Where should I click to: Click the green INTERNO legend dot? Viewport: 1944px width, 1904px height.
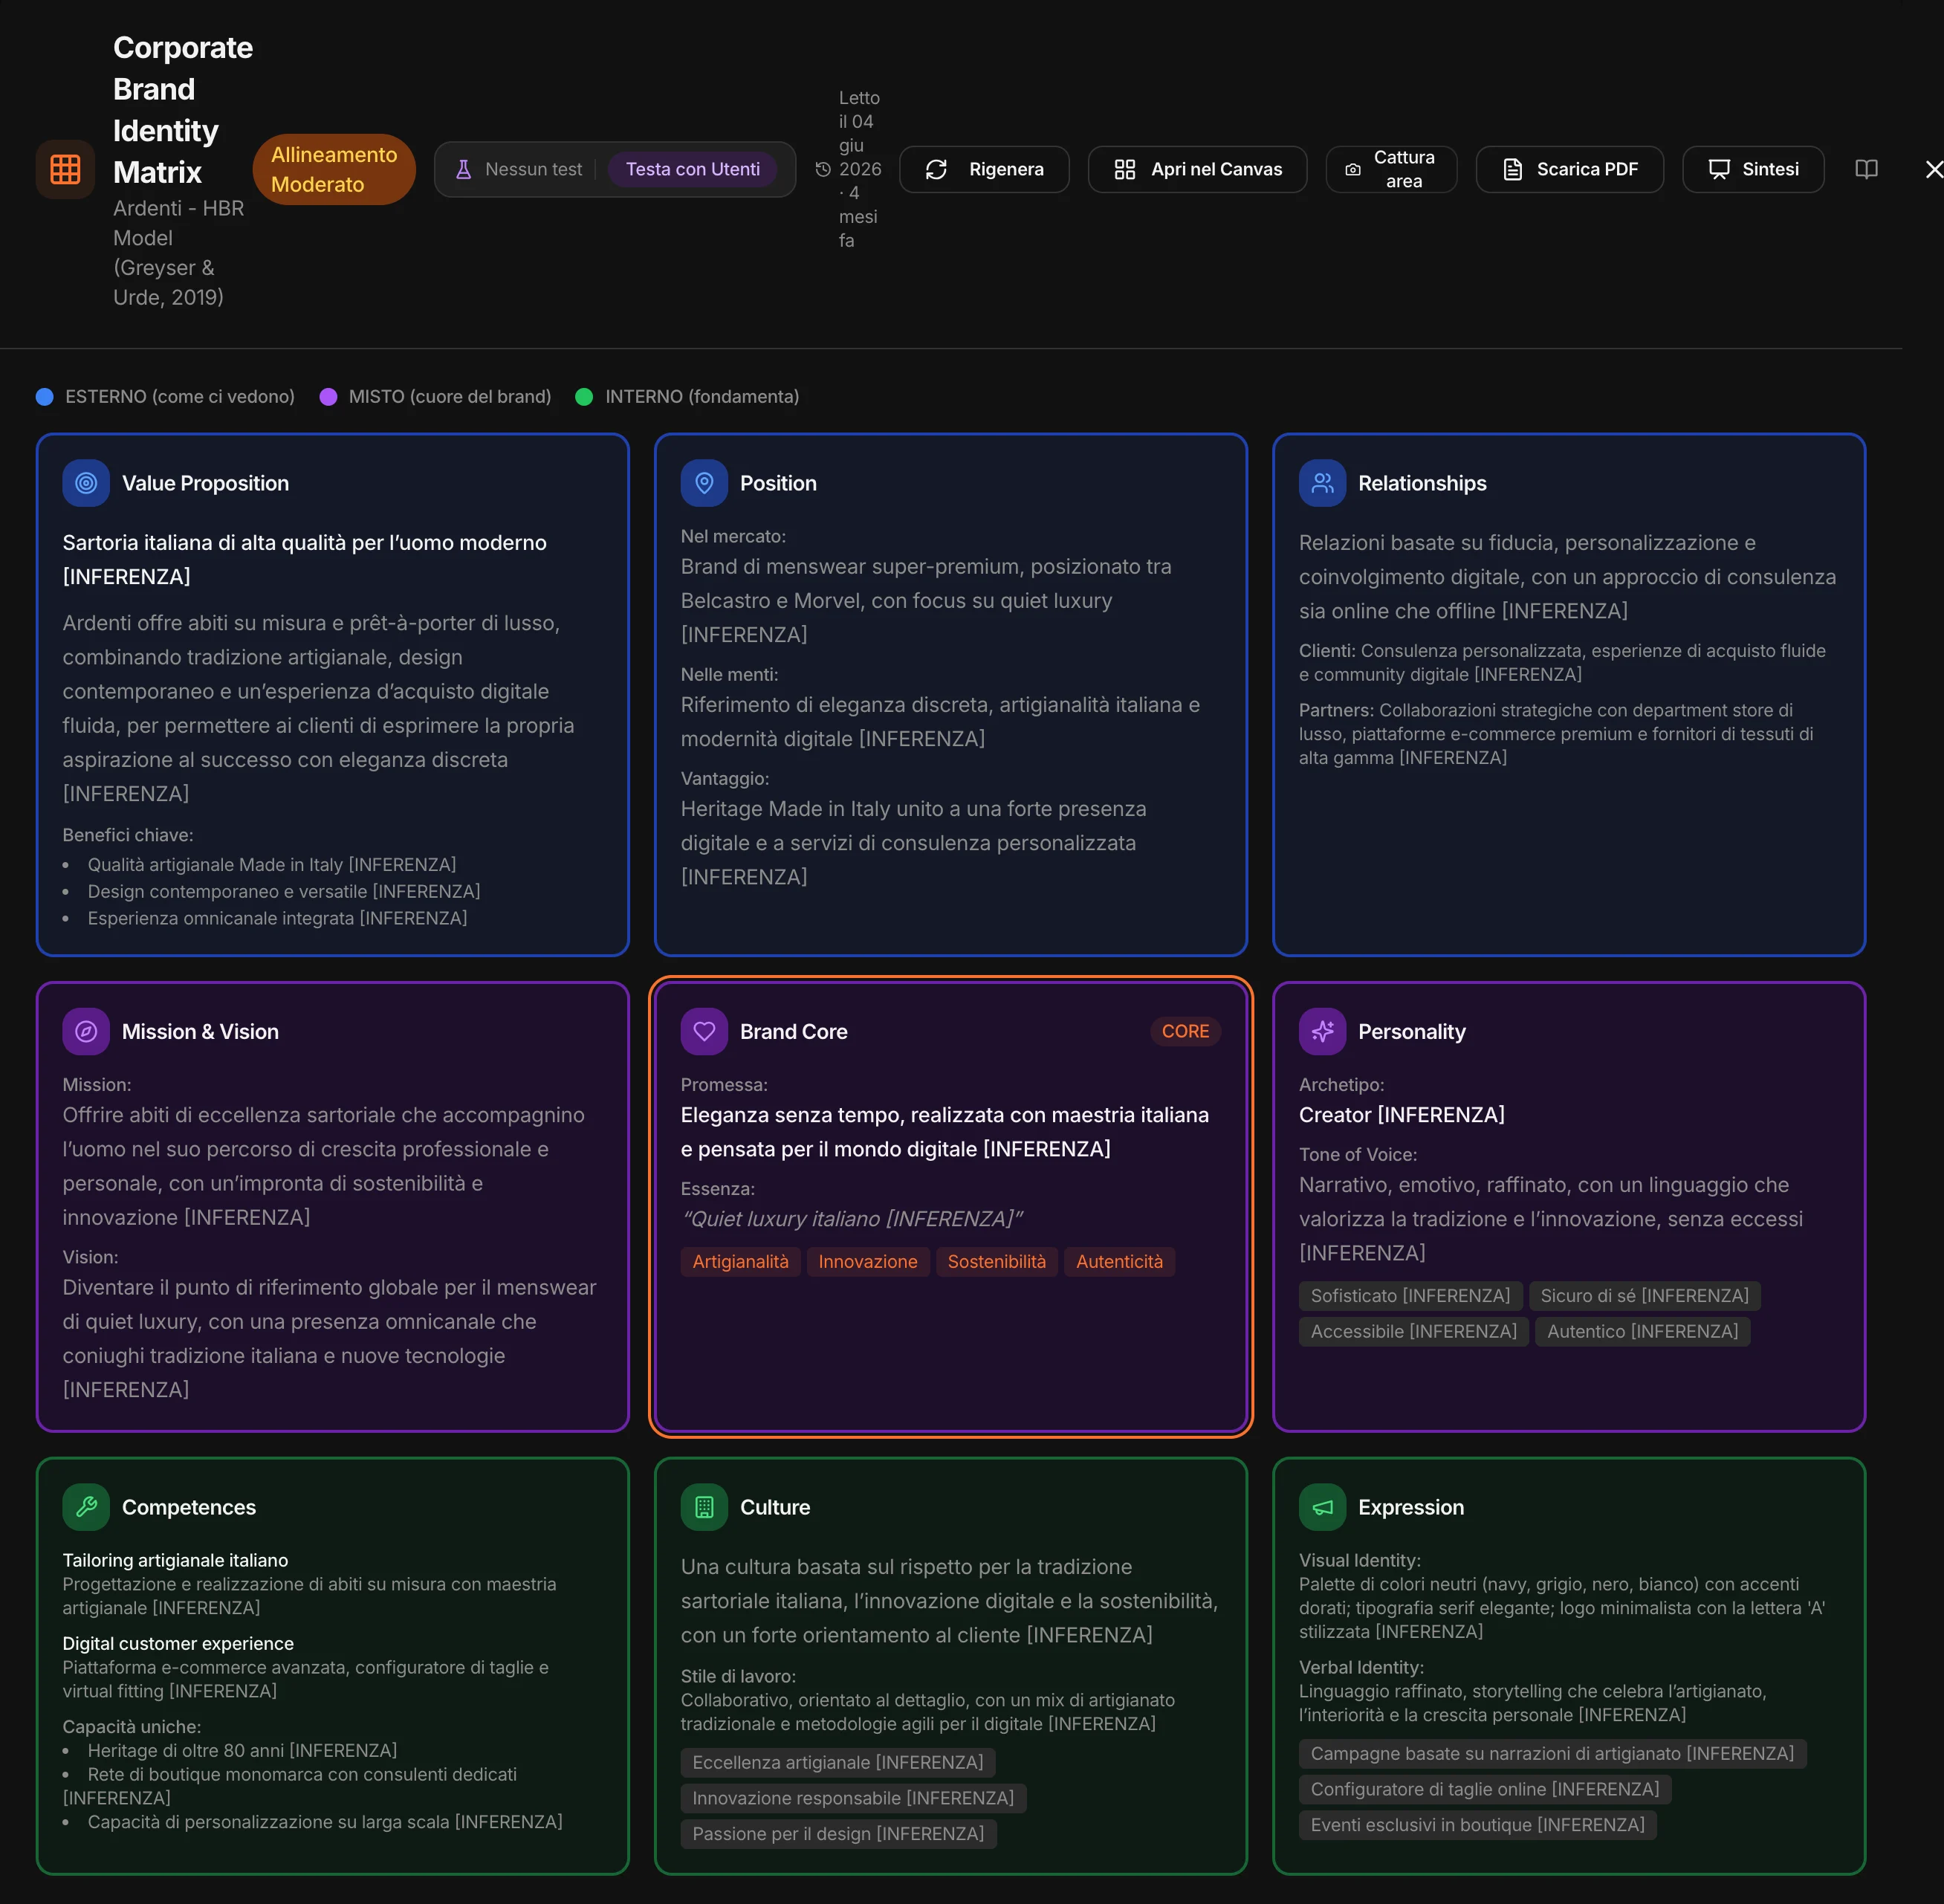click(x=584, y=397)
